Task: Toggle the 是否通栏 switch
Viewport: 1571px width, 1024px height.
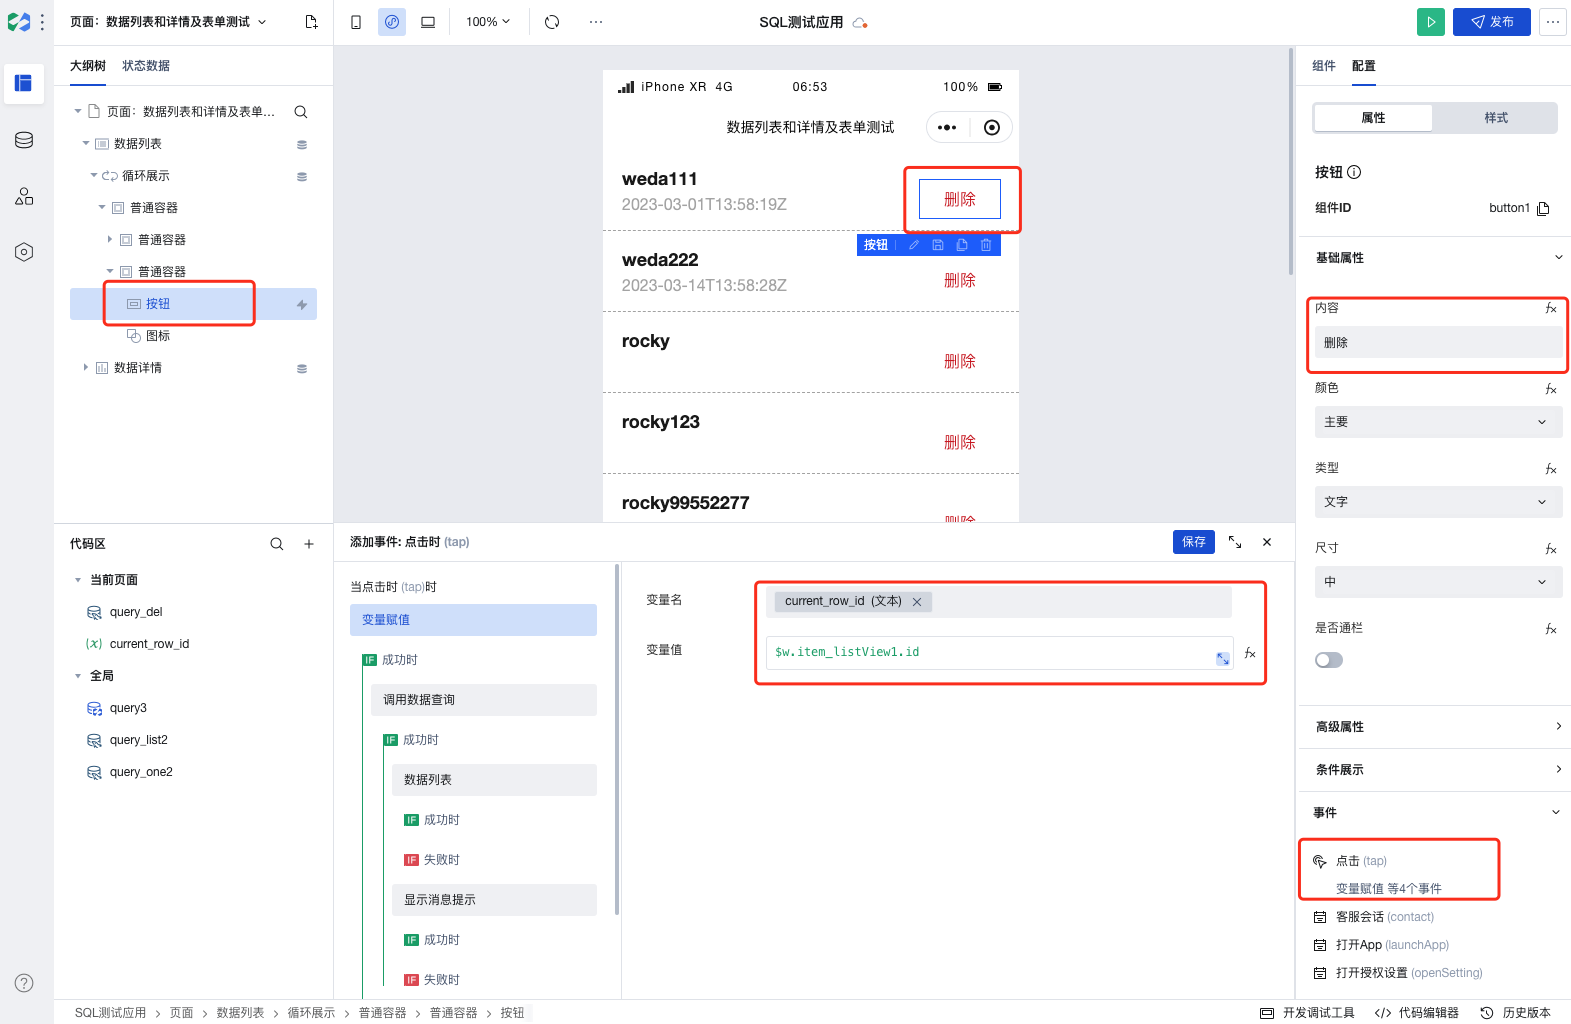Action: tap(1329, 660)
